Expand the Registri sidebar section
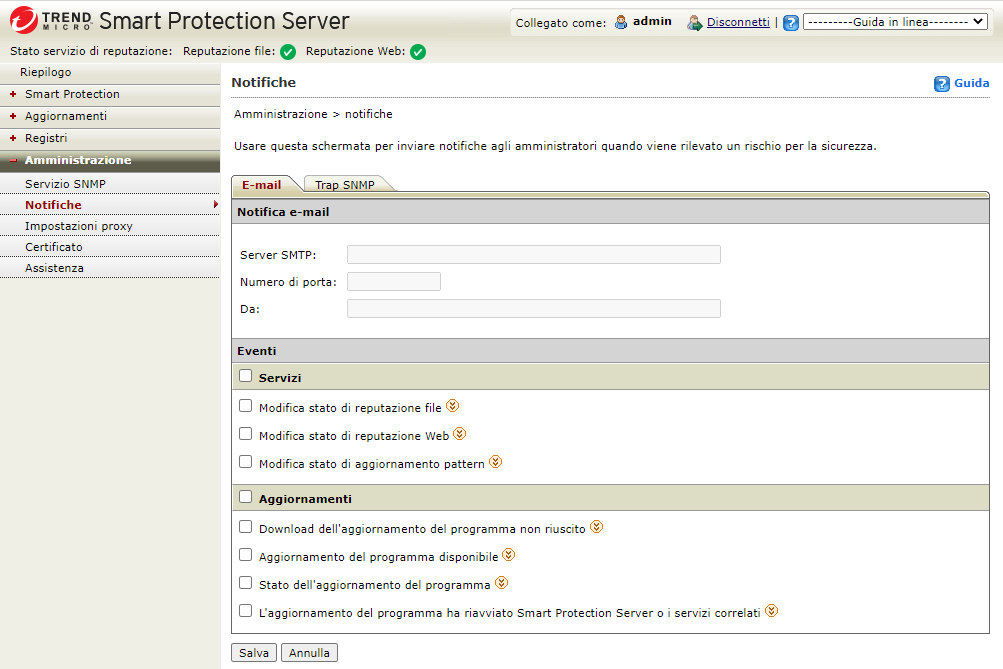The image size is (1003, 669). pyautogui.click(x=46, y=138)
